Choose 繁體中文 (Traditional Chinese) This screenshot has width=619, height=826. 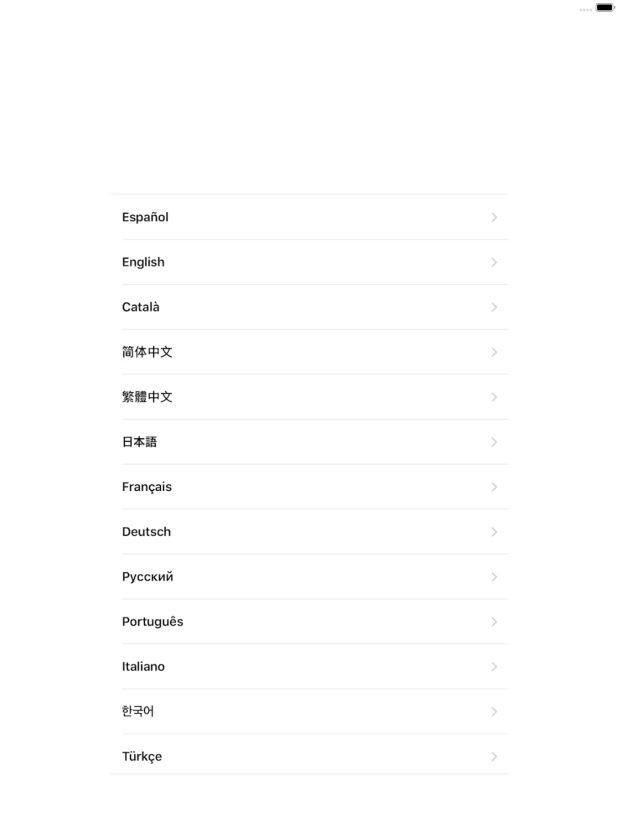tap(309, 397)
